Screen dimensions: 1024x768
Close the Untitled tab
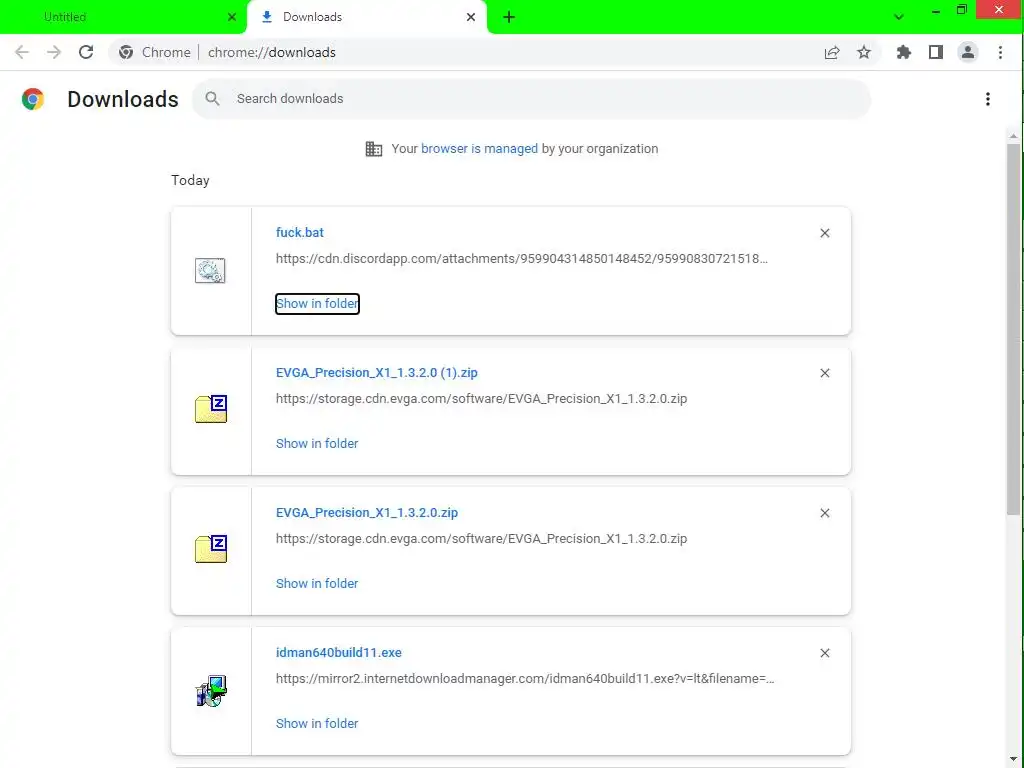232,17
